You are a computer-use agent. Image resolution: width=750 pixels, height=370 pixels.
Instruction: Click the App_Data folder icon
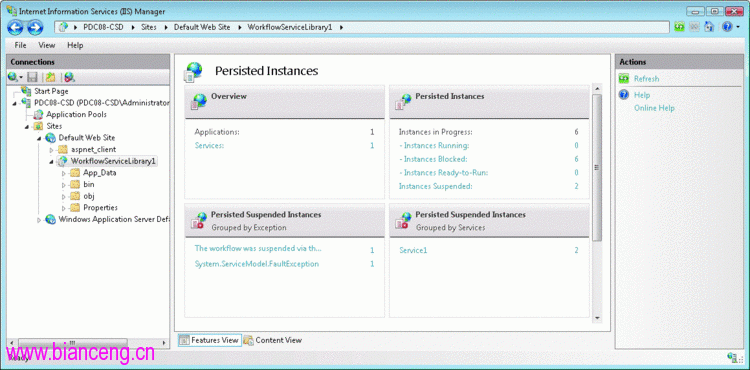(x=75, y=173)
